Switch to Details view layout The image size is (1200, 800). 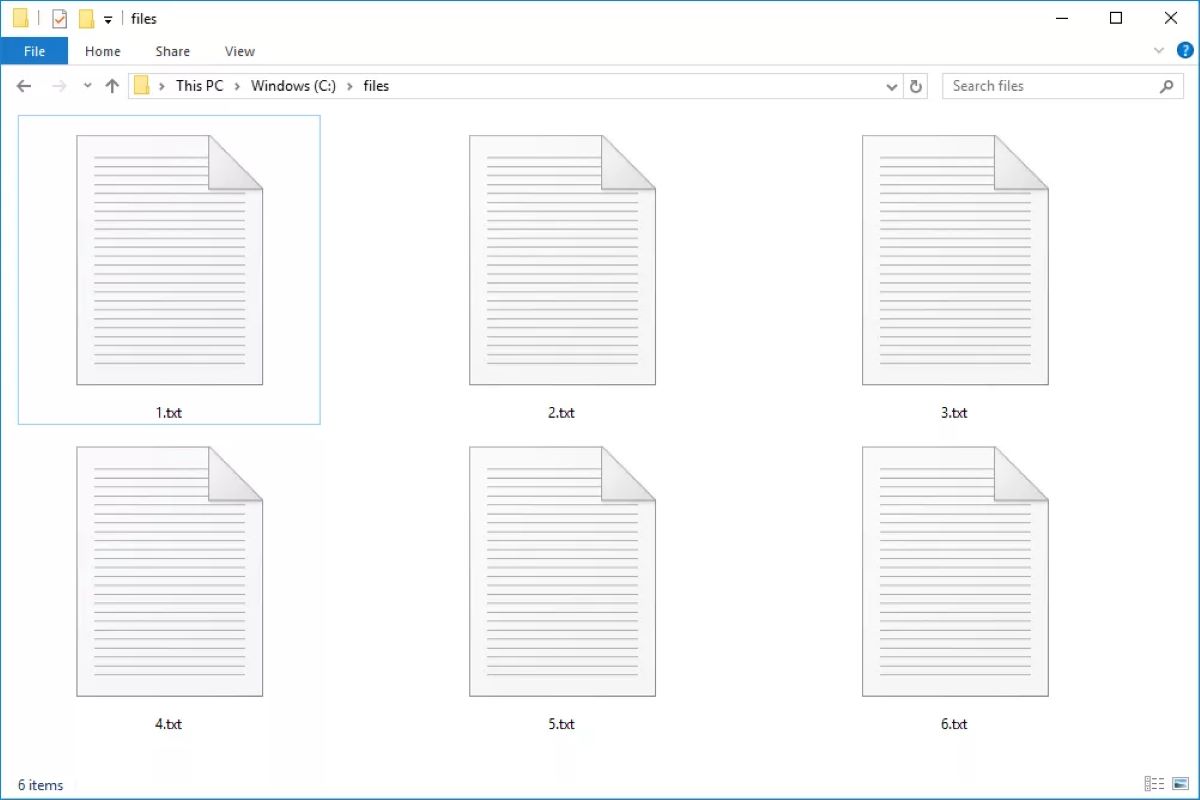1154,784
